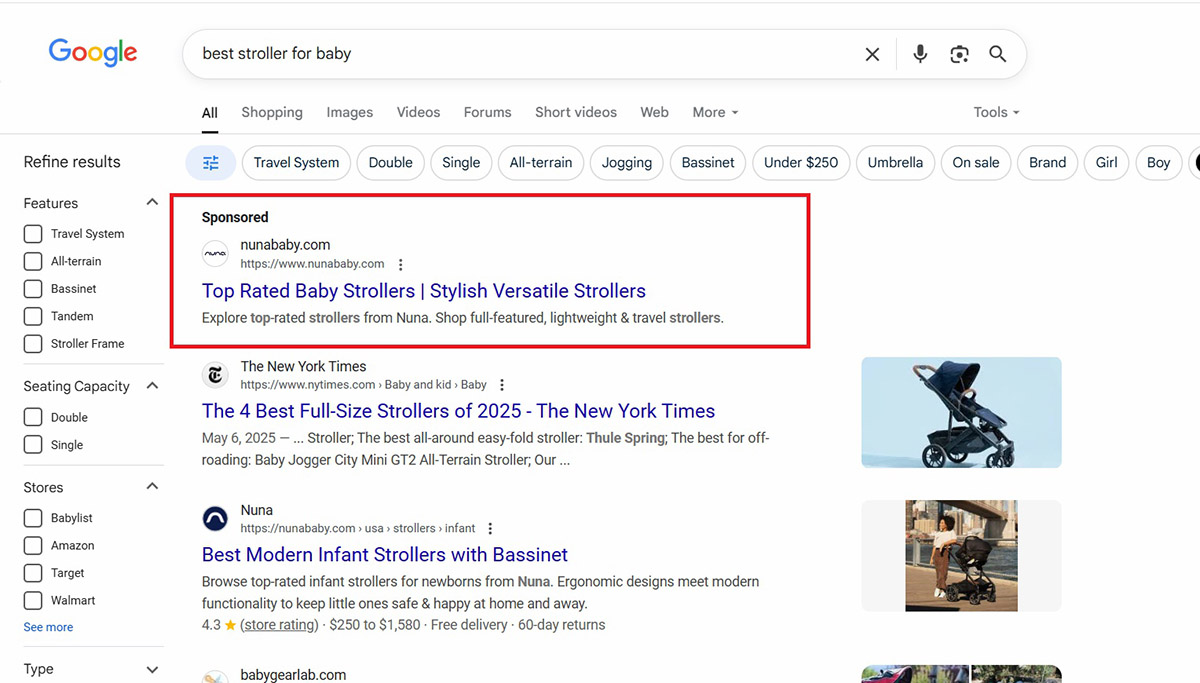
Task: Click the search magnifier icon
Action: (997, 54)
